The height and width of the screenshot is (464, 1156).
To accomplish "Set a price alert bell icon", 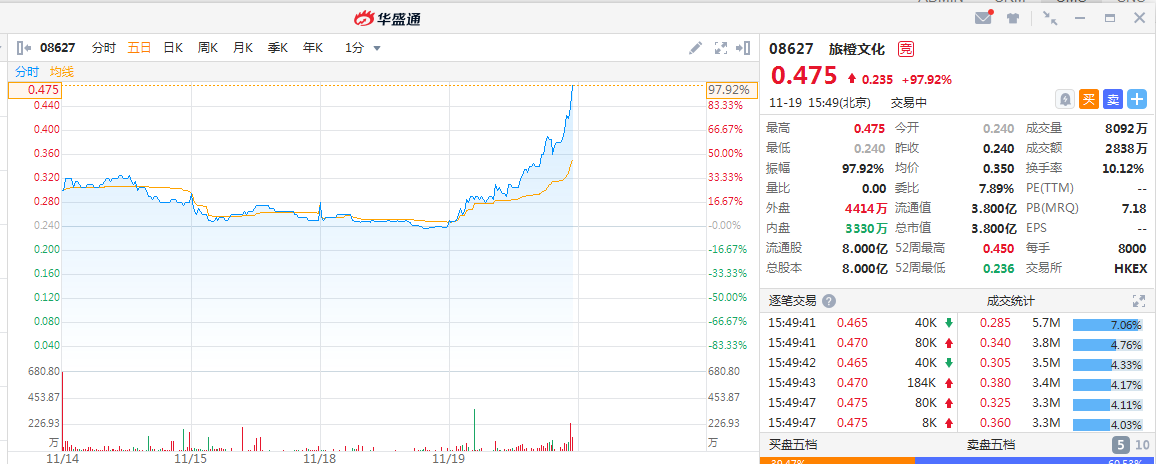I will tap(1065, 99).
